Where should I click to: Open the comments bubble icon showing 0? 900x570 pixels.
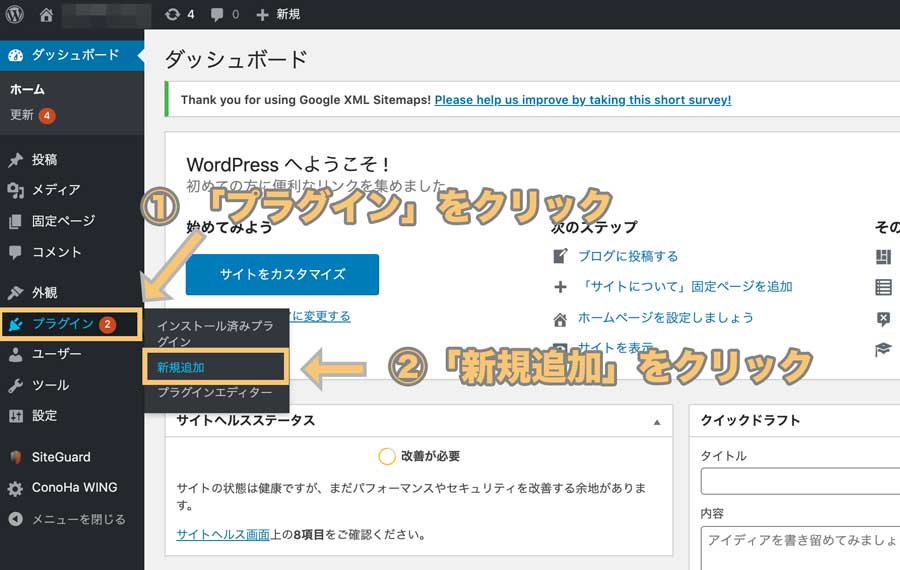[x=217, y=15]
